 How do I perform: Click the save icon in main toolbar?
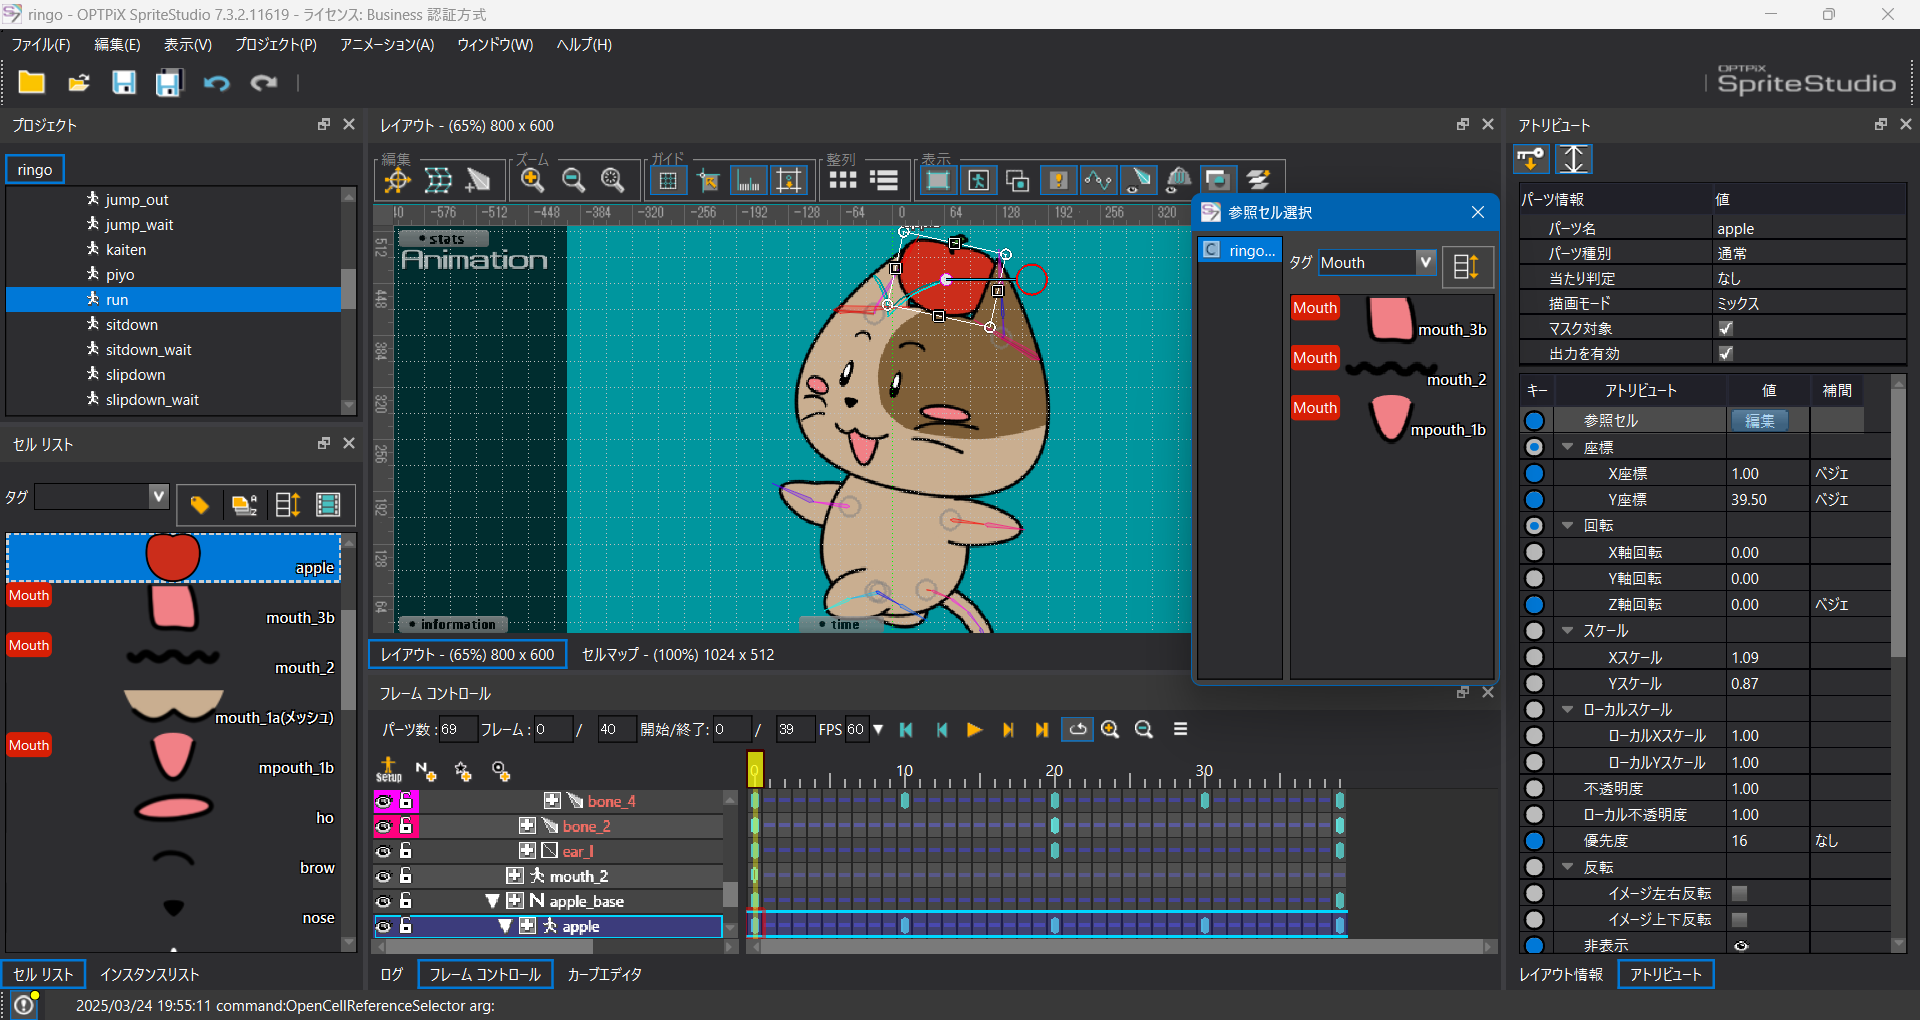(124, 83)
